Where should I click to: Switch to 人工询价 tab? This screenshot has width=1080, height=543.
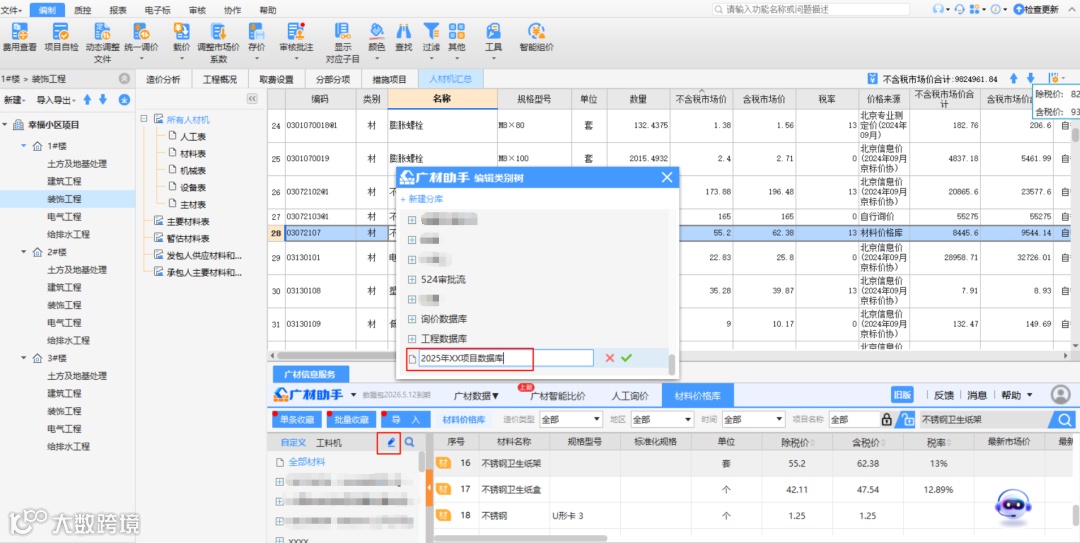tap(630, 396)
